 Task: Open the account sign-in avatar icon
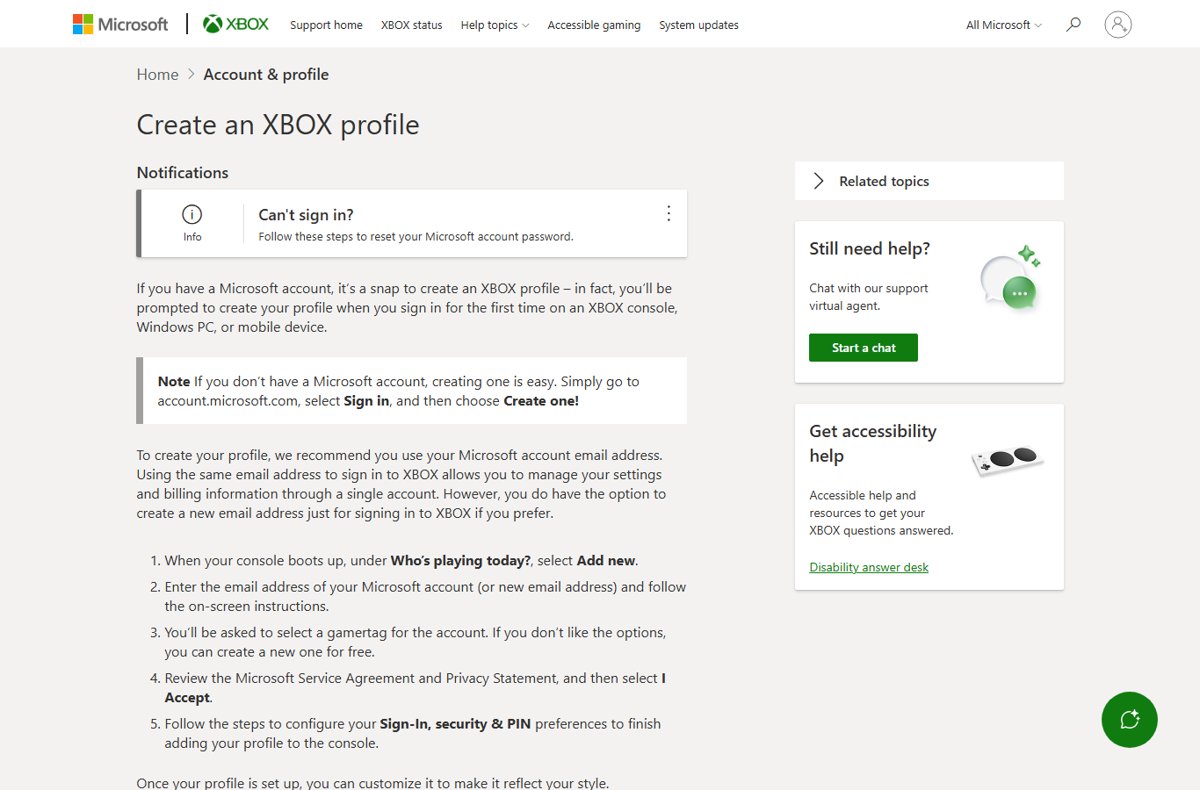1118,24
